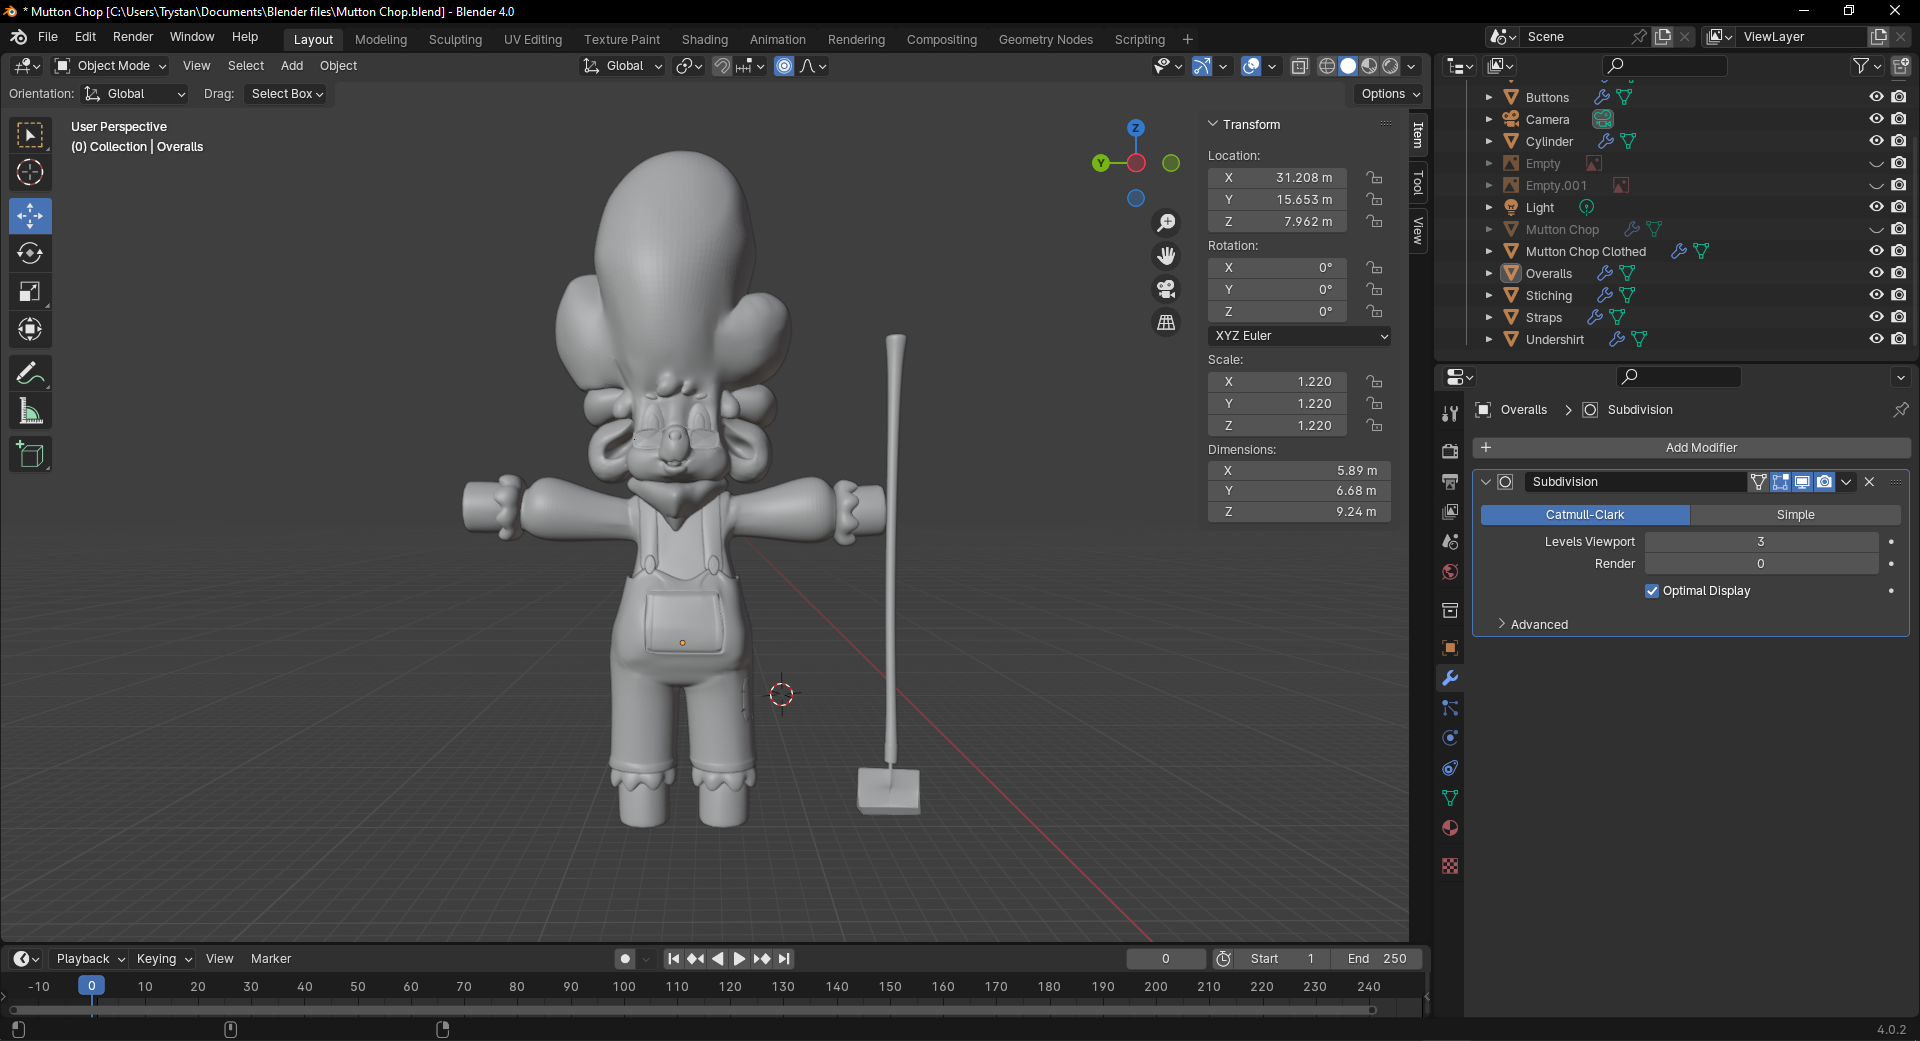Select the Add Cube tool
Image resolution: width=1920 pixels, height=1041 pixels.
pos(30,455)
